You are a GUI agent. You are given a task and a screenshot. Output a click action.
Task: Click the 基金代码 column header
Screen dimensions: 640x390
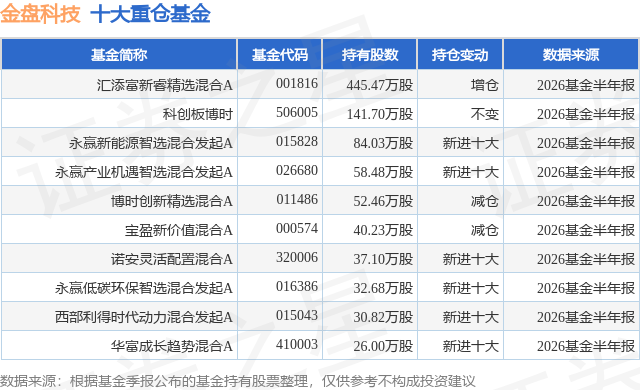click(280, 55)
